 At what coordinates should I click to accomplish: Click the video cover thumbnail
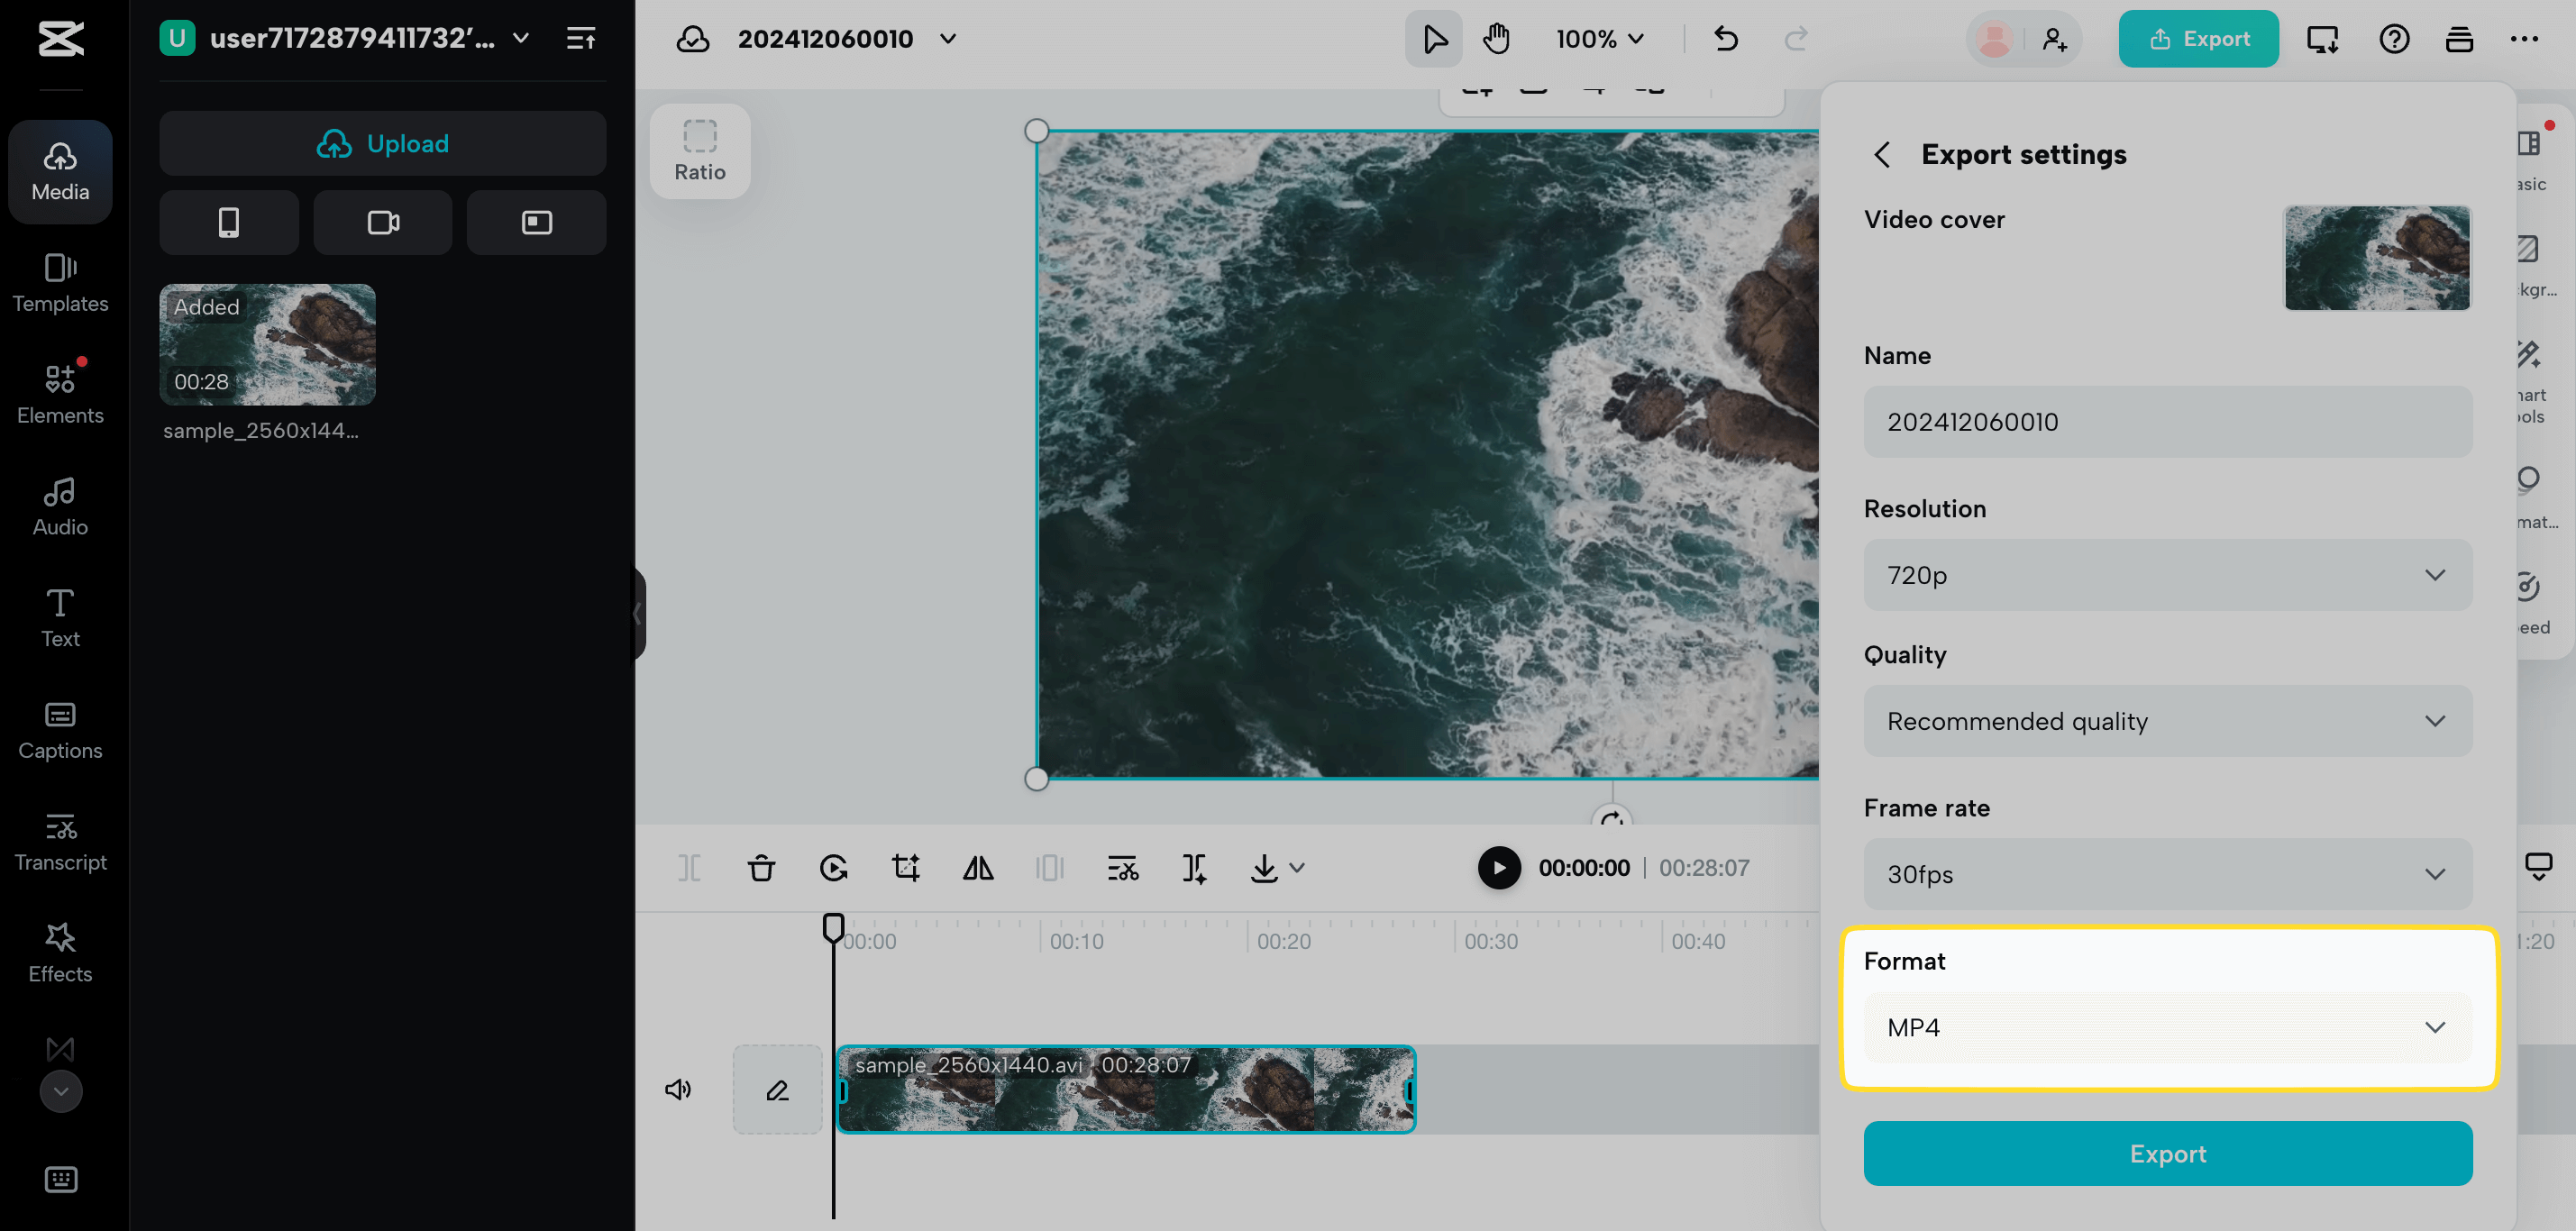2377,258
